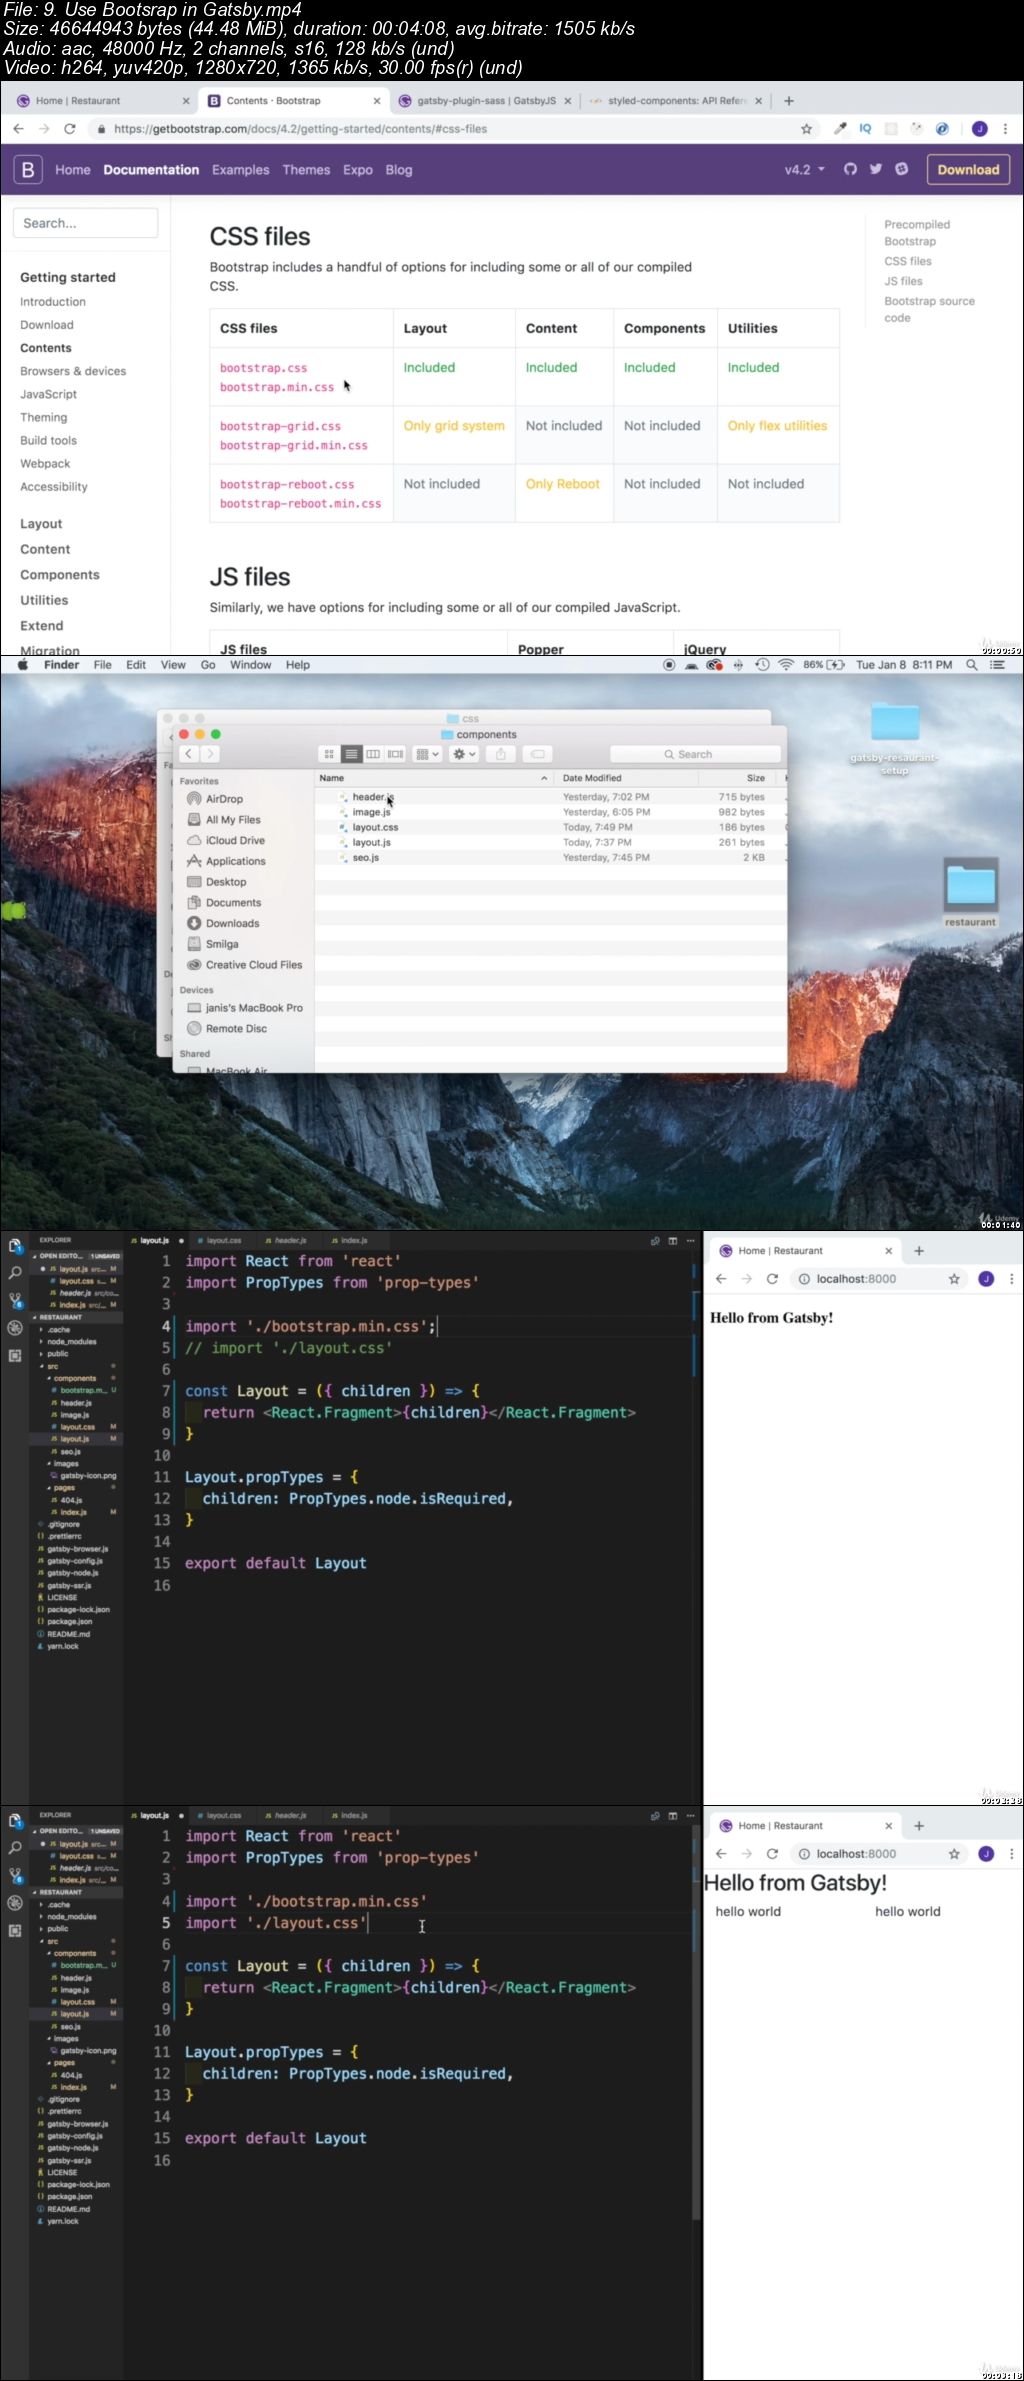Select layout.css row in Finder components window
1024x2381 pixels.
[x=551, y=827]
